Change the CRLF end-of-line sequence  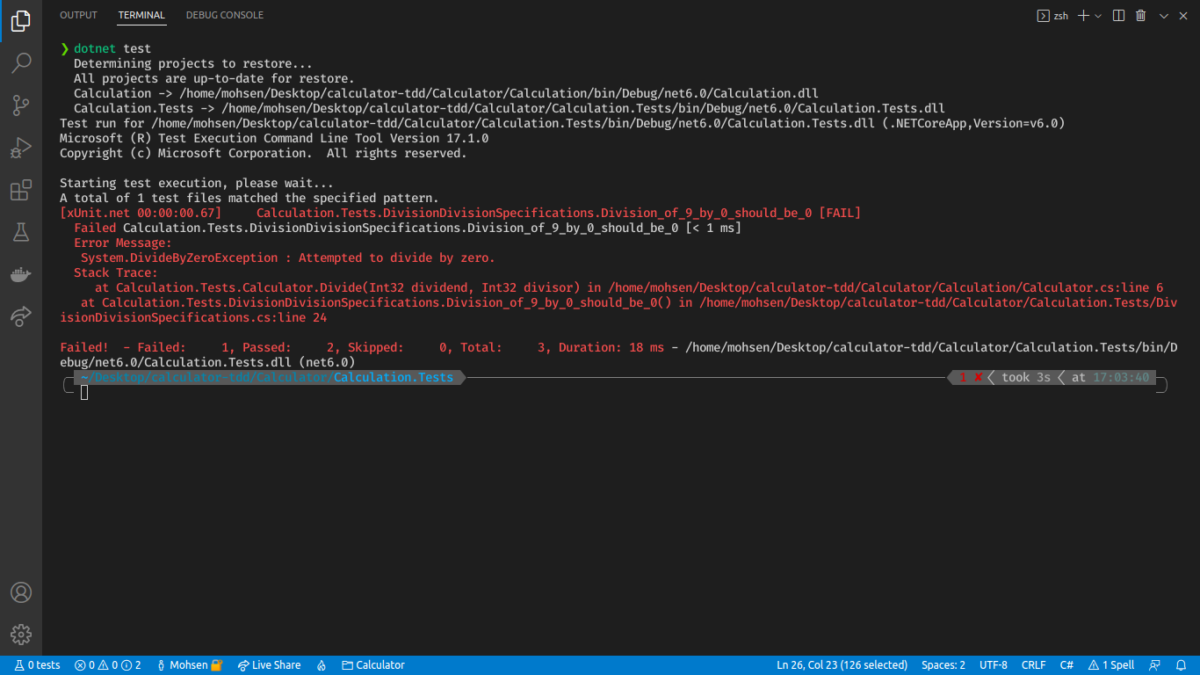pos(1033,665)
